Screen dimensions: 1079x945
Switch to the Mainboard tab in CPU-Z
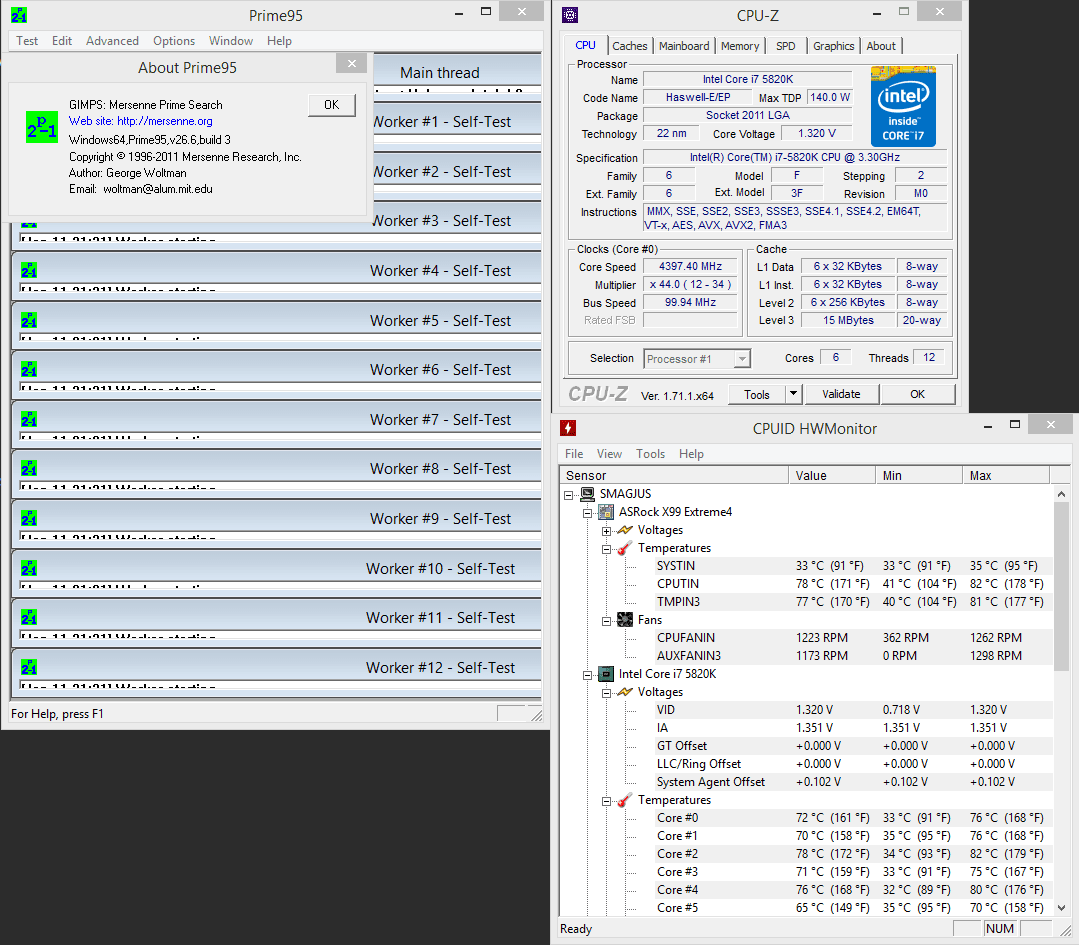pyautogui.click(x=683, y=46)
